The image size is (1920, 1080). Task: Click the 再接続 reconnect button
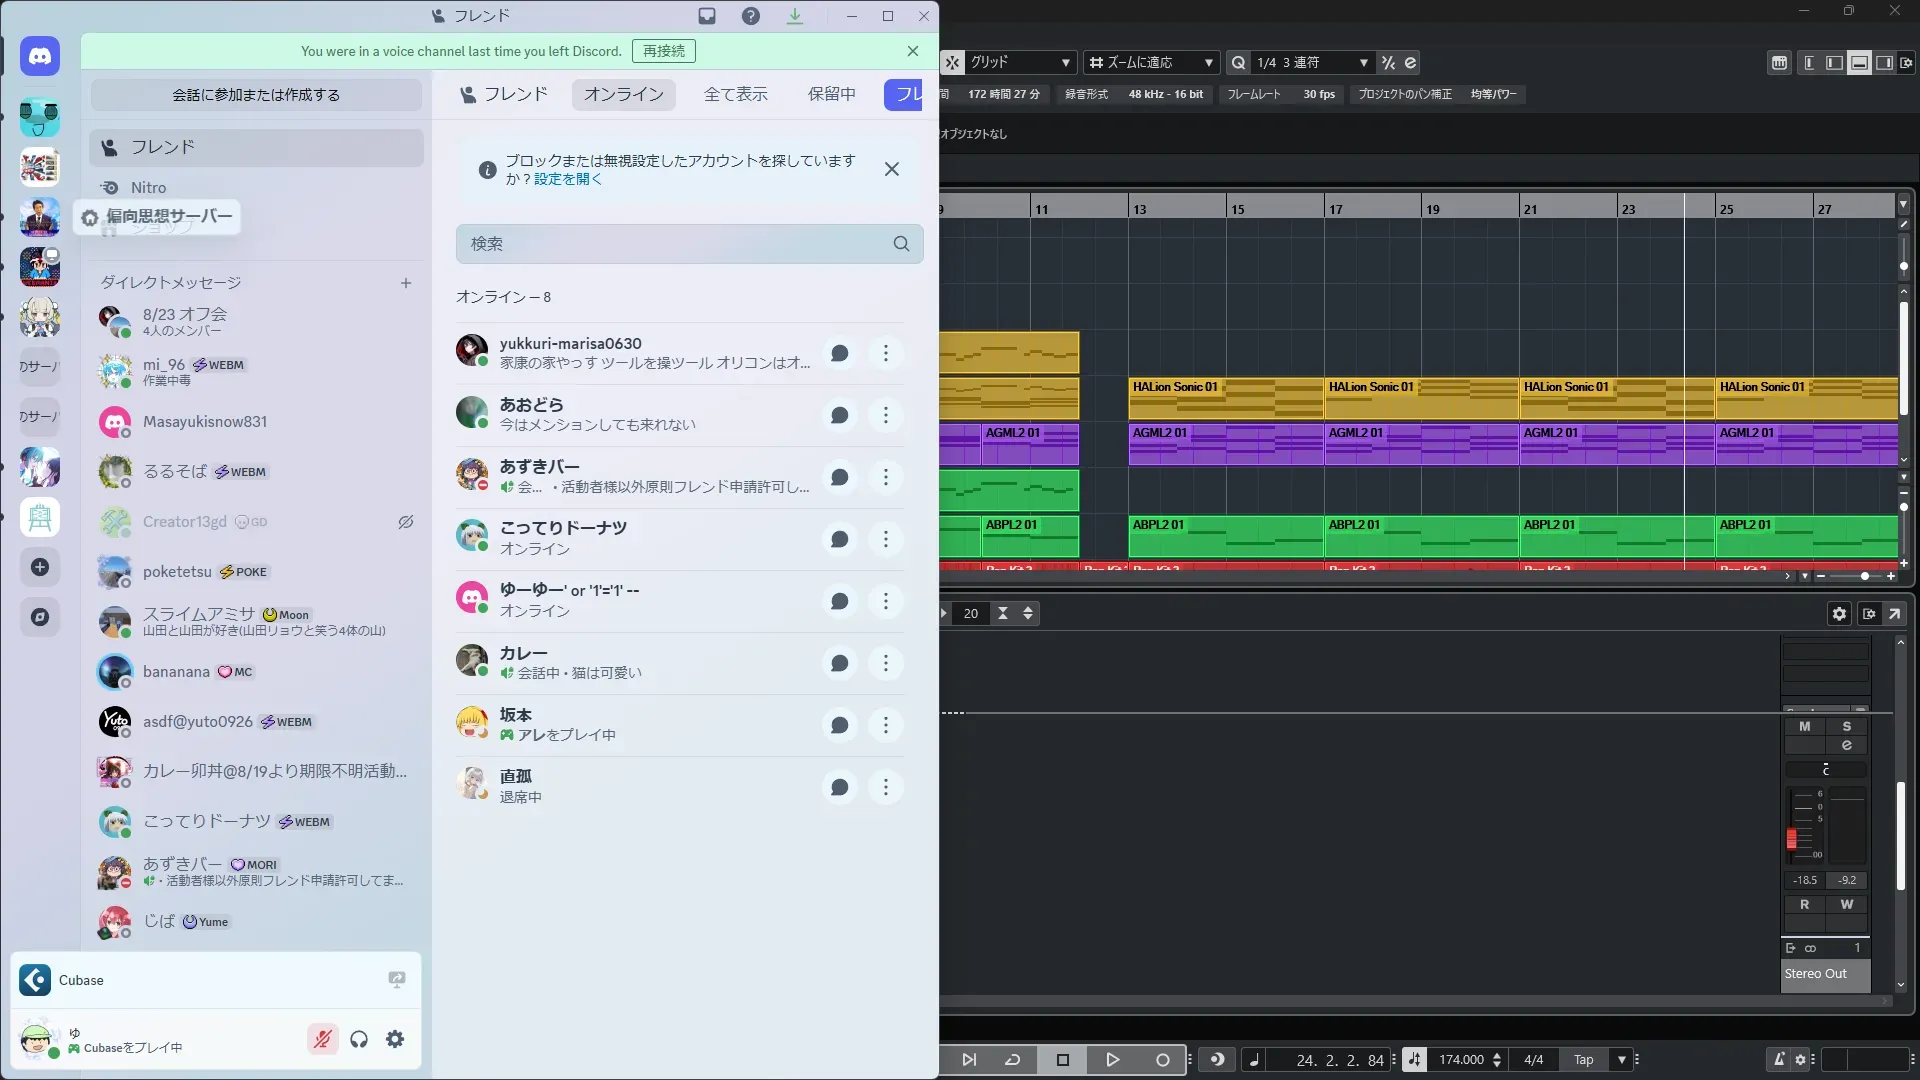664,51
